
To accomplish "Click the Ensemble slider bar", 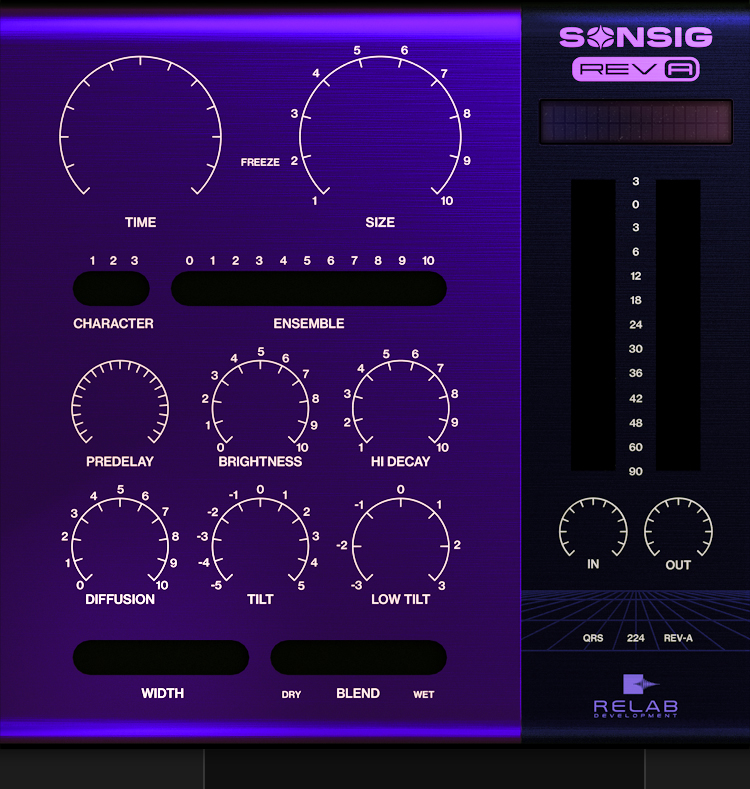I will 308,289.
